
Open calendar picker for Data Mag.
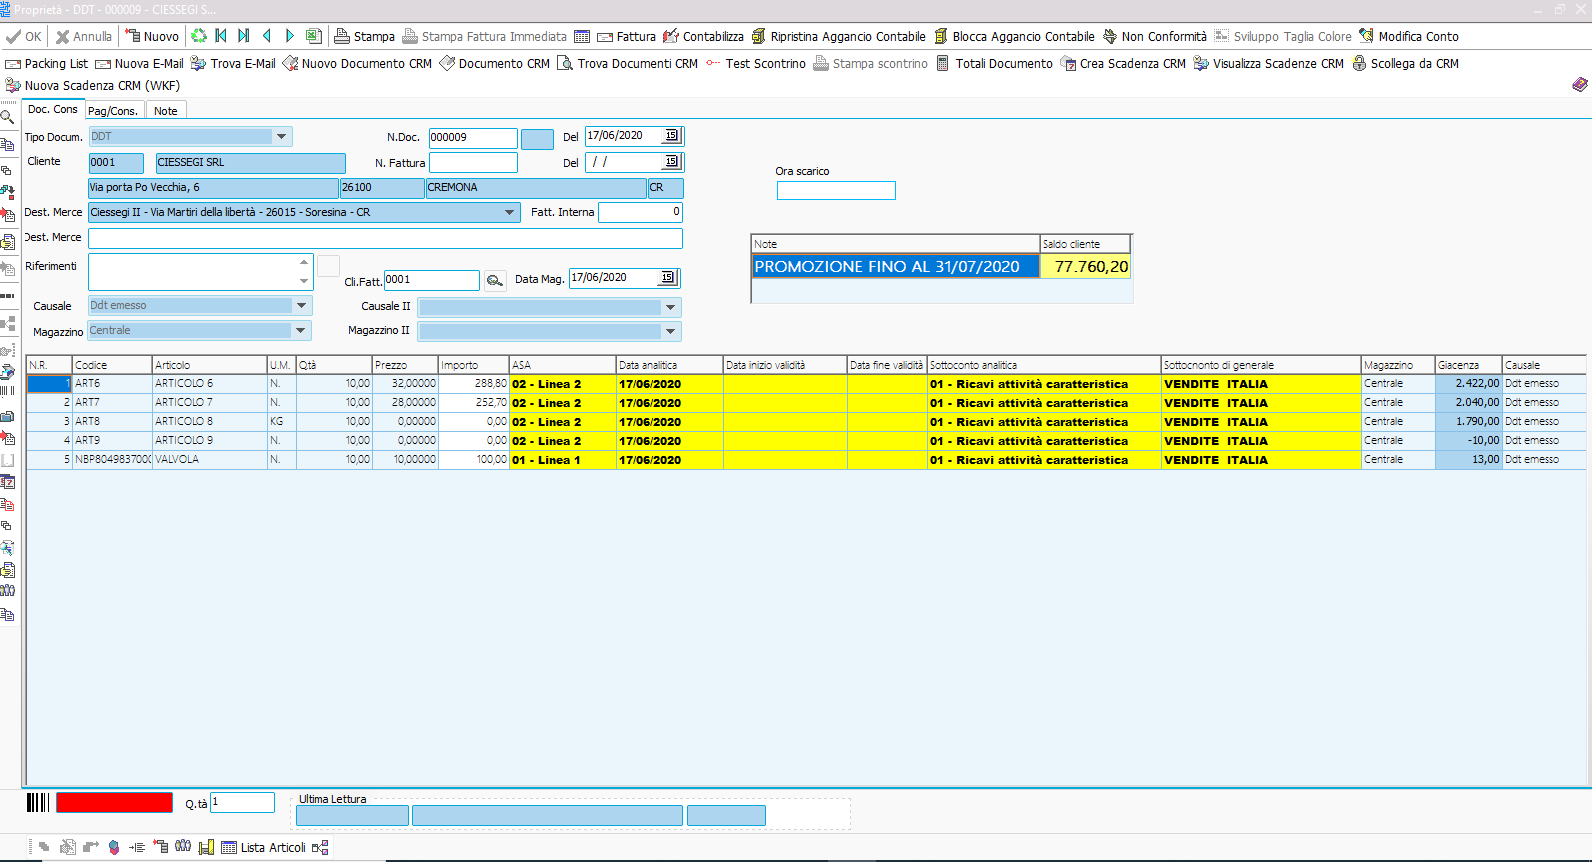click(667, 278)
